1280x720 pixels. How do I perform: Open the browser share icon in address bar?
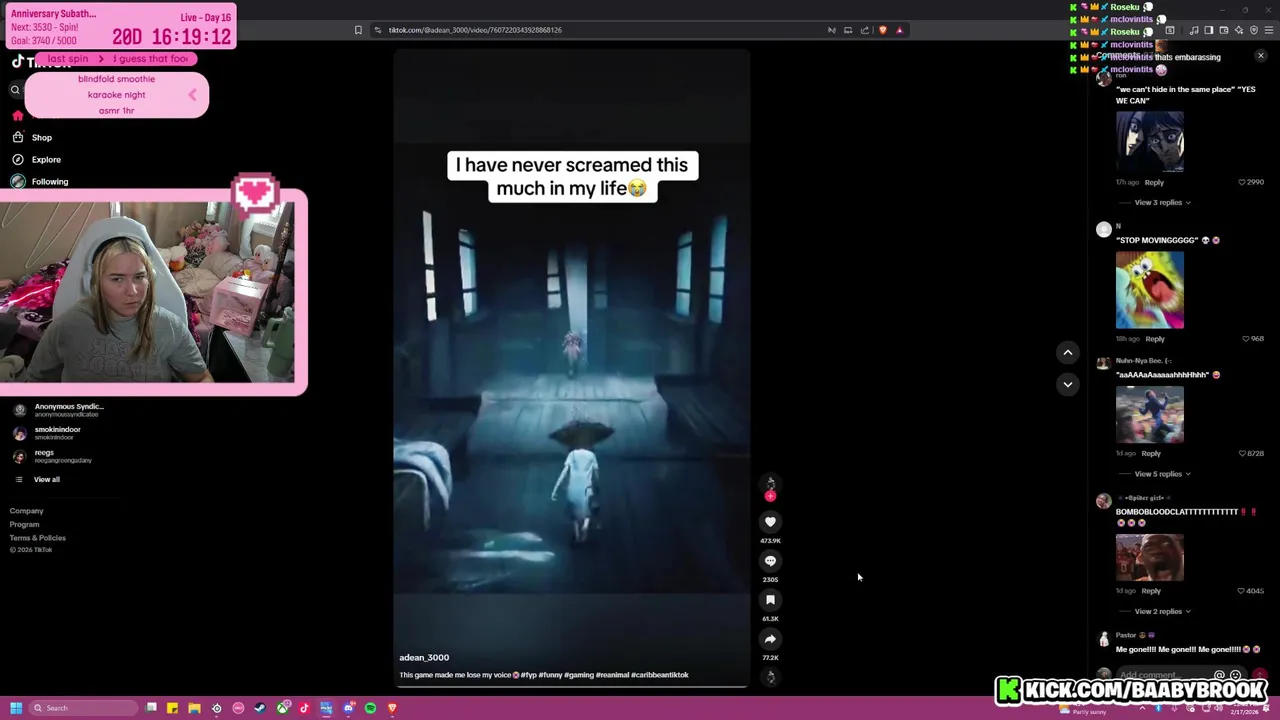tap(865, 30)
